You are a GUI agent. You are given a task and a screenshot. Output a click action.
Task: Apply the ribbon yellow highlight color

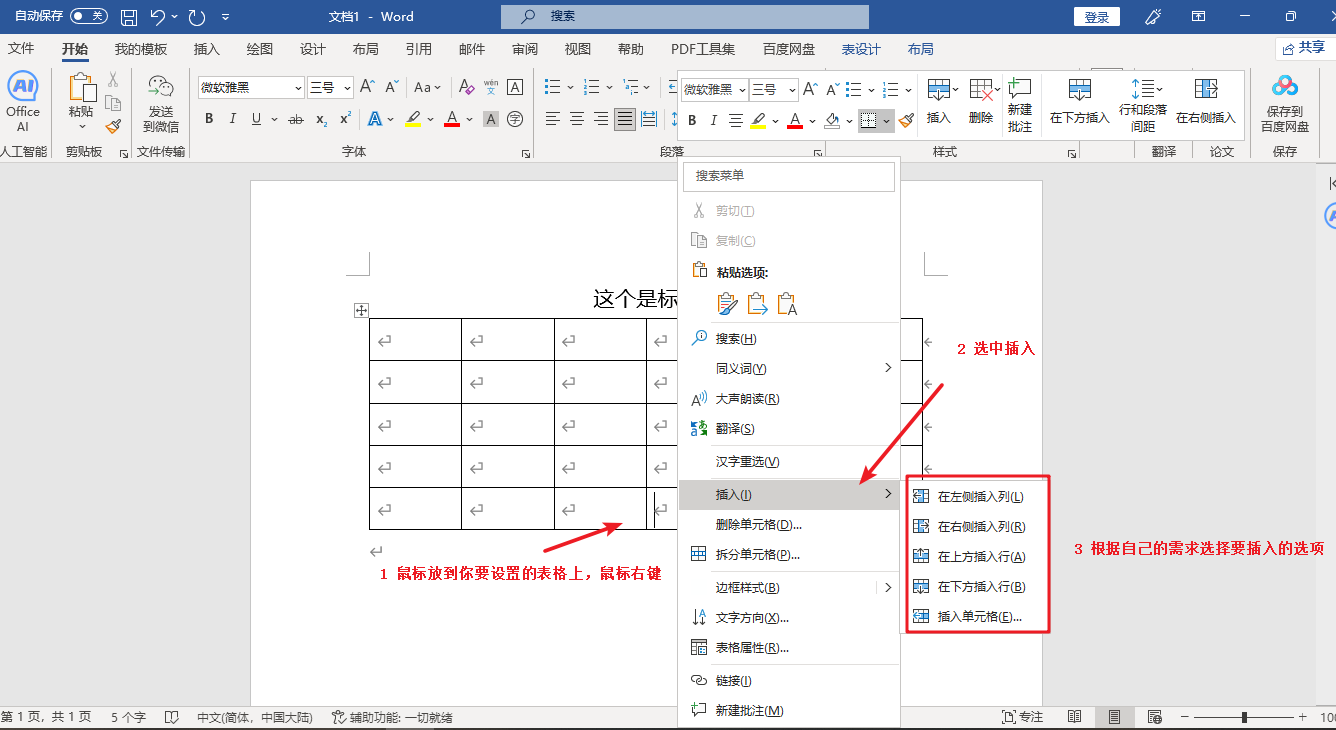(x=414, y=119)
